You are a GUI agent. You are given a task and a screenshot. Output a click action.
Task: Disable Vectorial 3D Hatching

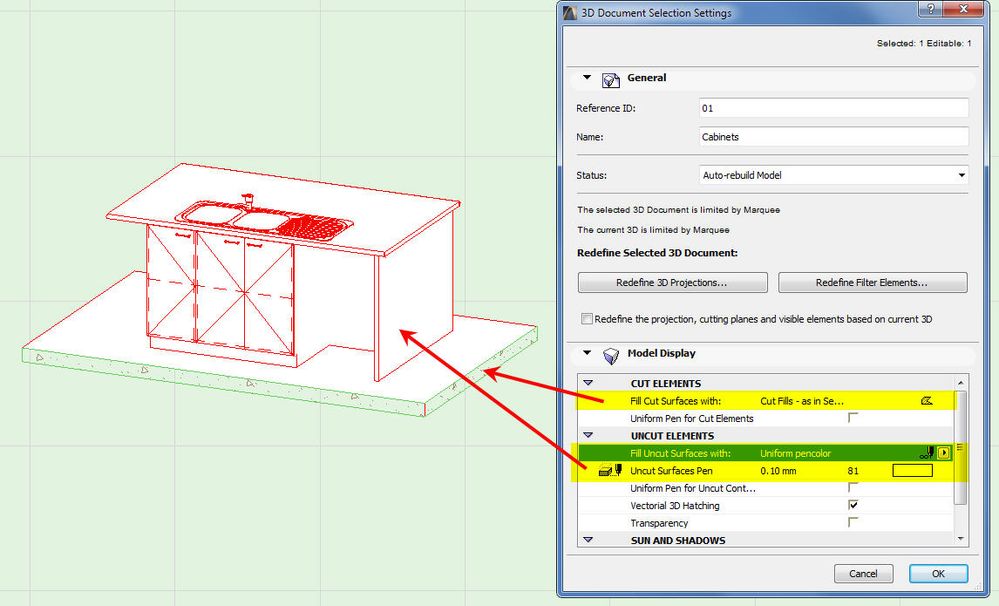point(855,505)
